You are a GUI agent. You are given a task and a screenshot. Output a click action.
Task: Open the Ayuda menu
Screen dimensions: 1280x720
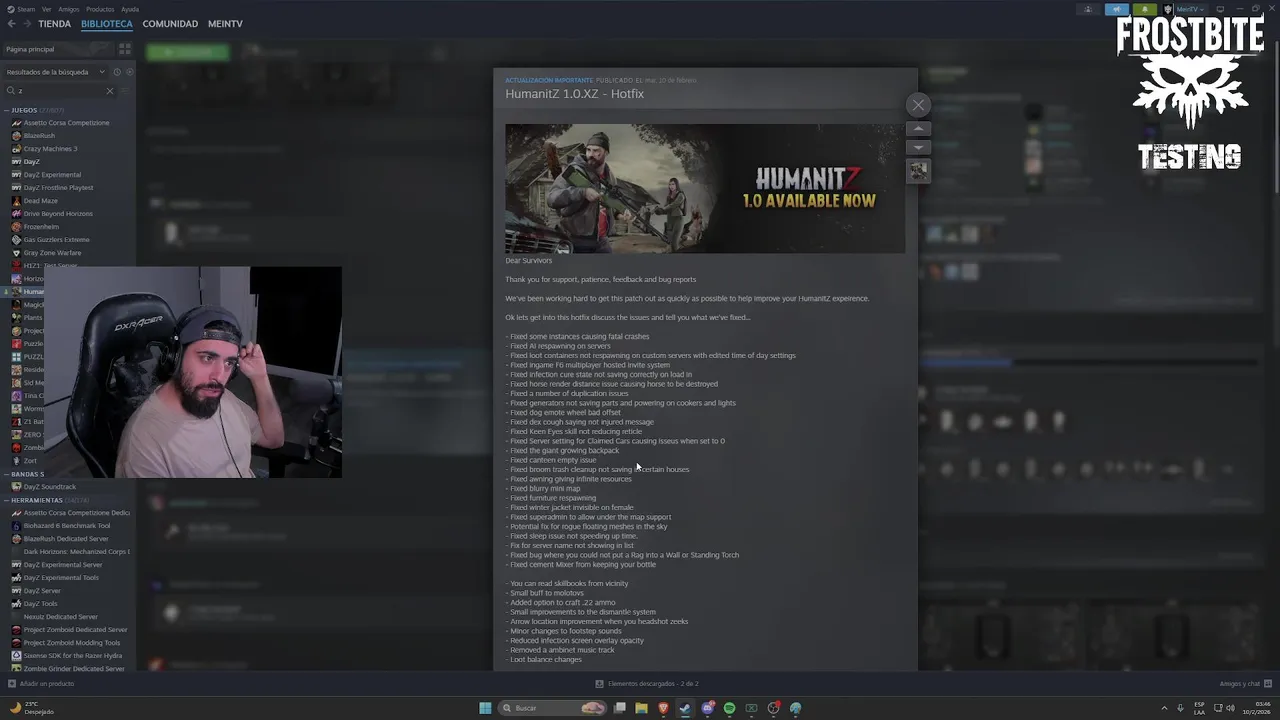(x=130, y=9)
